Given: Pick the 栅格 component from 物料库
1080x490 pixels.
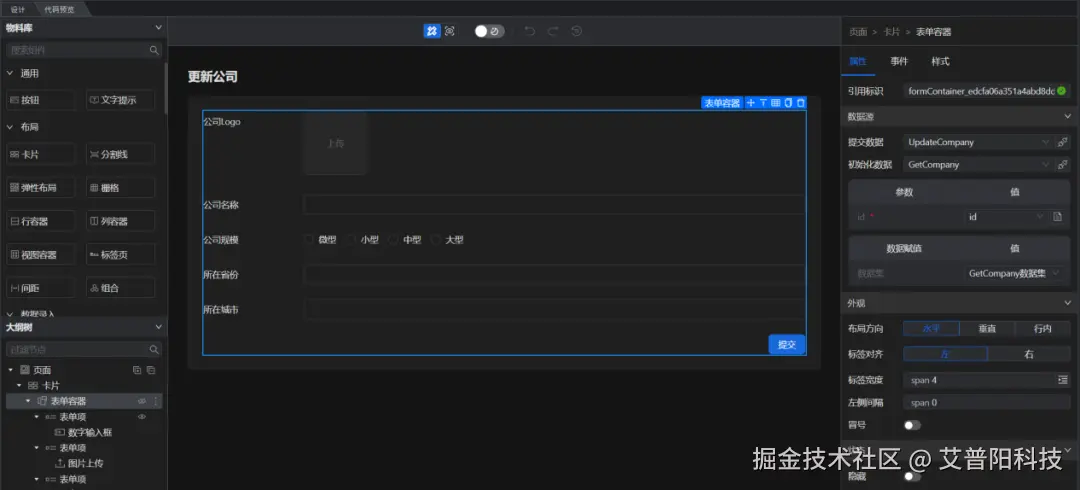Looking at the screenshot, I should coord(121,187).
